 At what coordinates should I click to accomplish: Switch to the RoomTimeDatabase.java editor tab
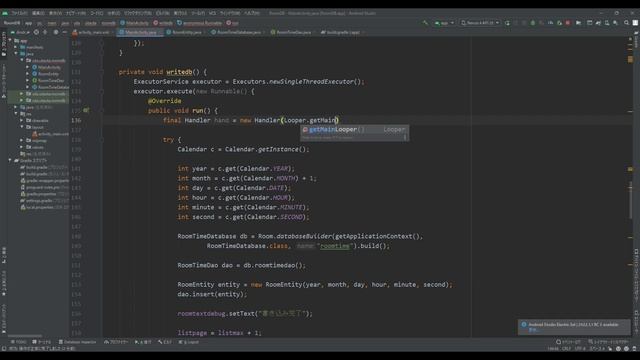coord(237,32)
